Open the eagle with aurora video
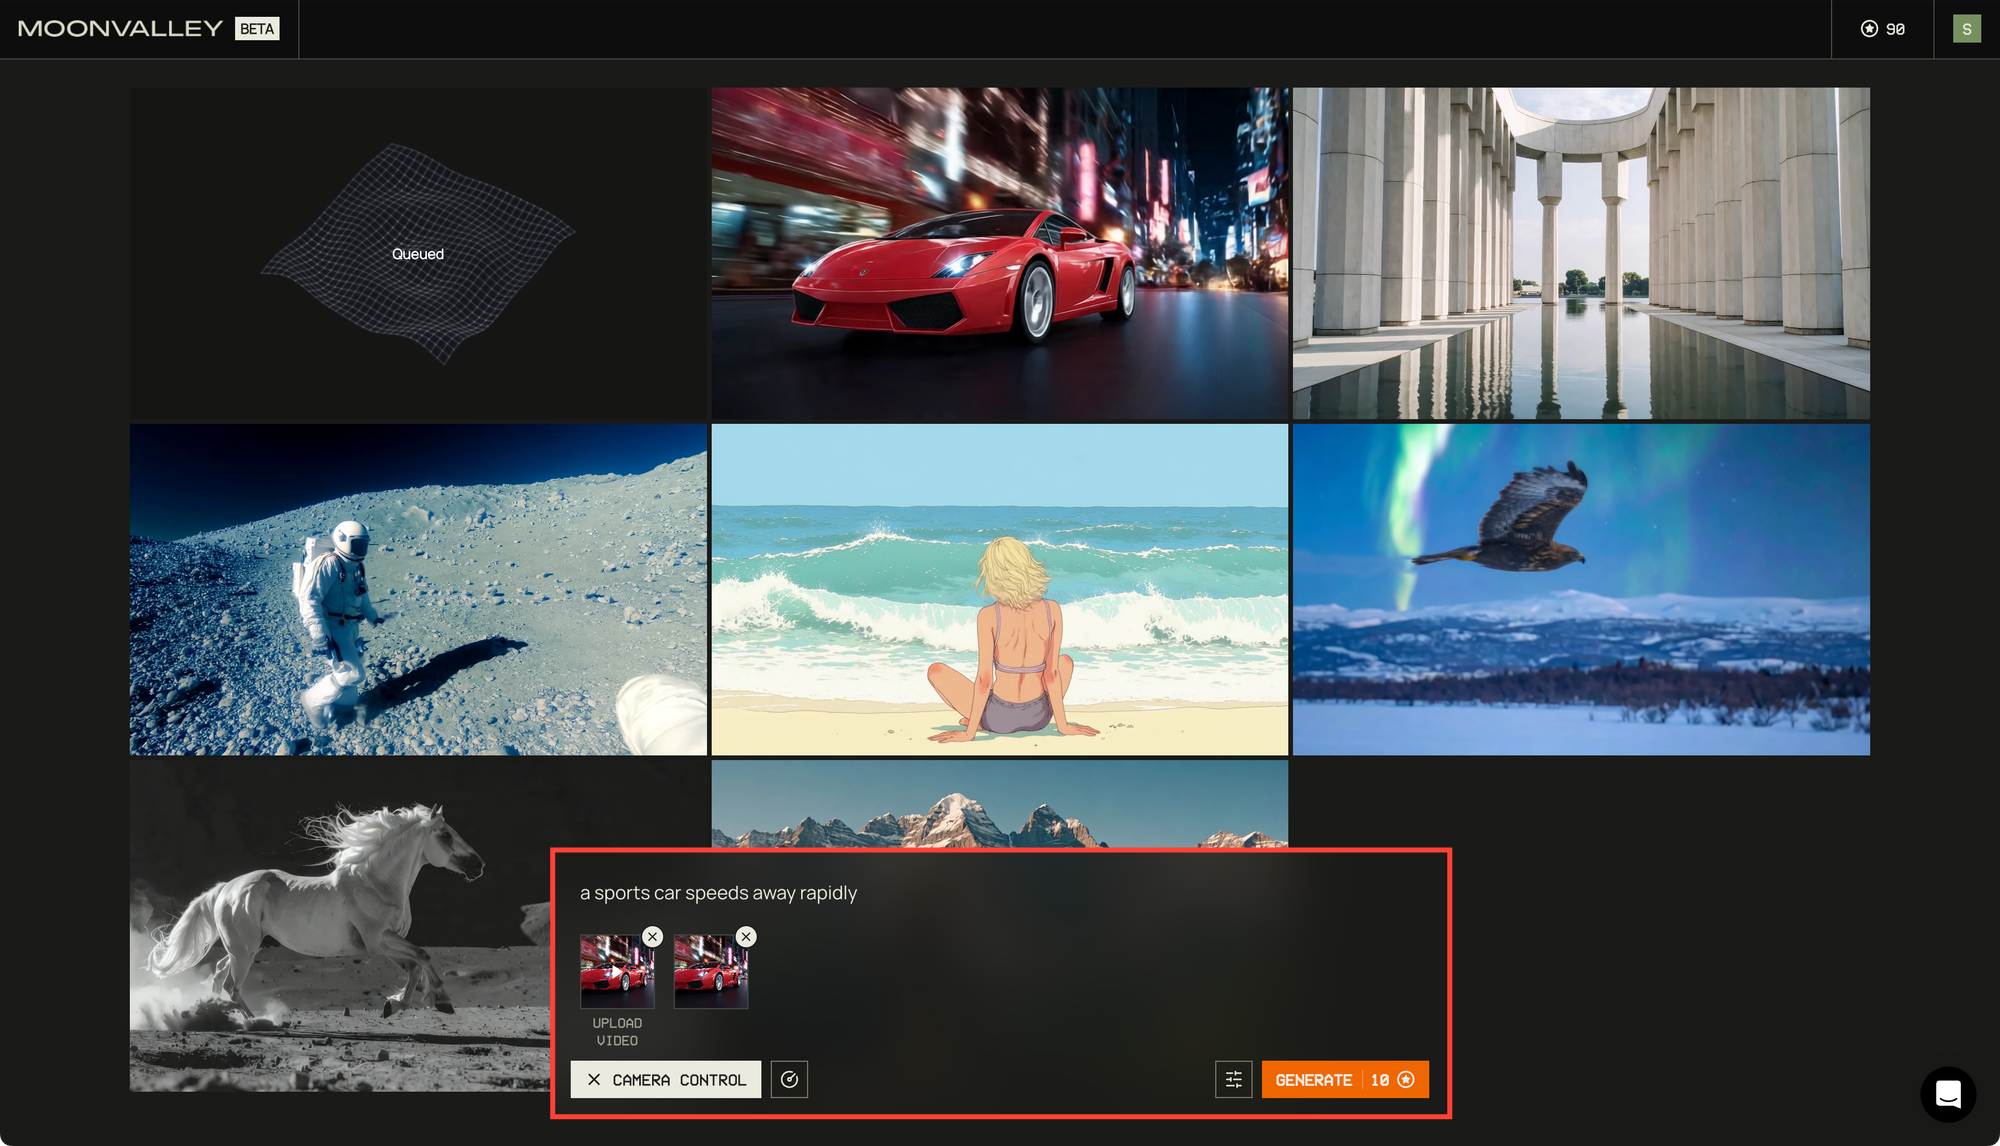The height and width of the screenshot is (1146, 2000). tap(1581, 589)
